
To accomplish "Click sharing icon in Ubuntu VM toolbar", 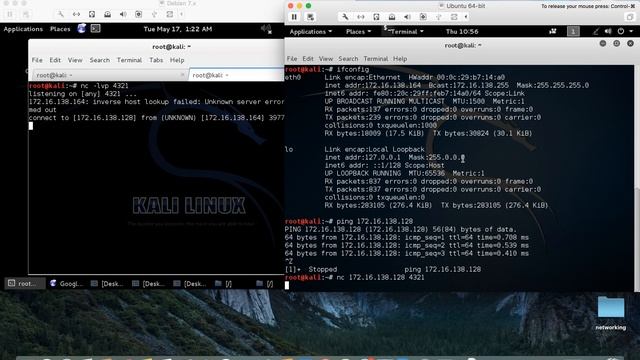I will coord(454,17).
